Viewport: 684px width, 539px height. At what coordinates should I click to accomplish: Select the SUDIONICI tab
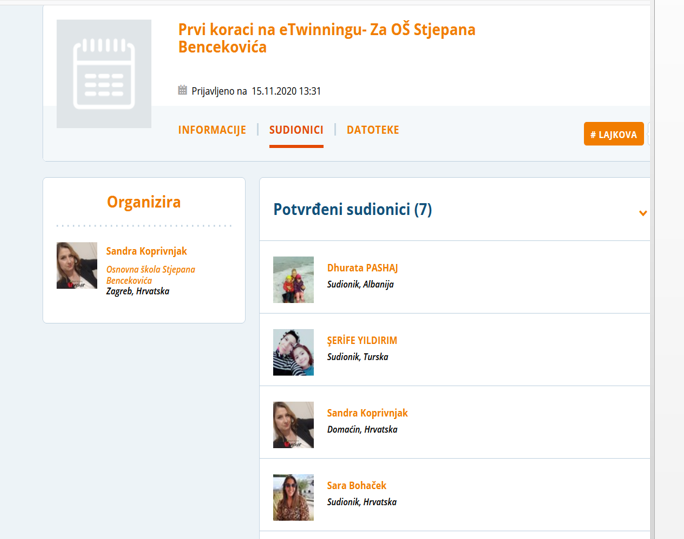pyautogui.click(x=296, y=130)
